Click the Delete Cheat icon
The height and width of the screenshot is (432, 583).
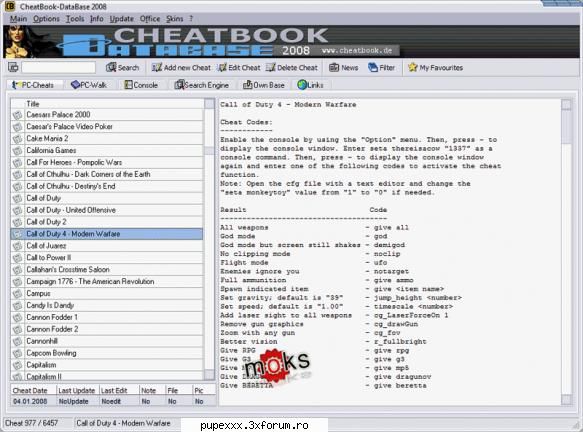271,67
